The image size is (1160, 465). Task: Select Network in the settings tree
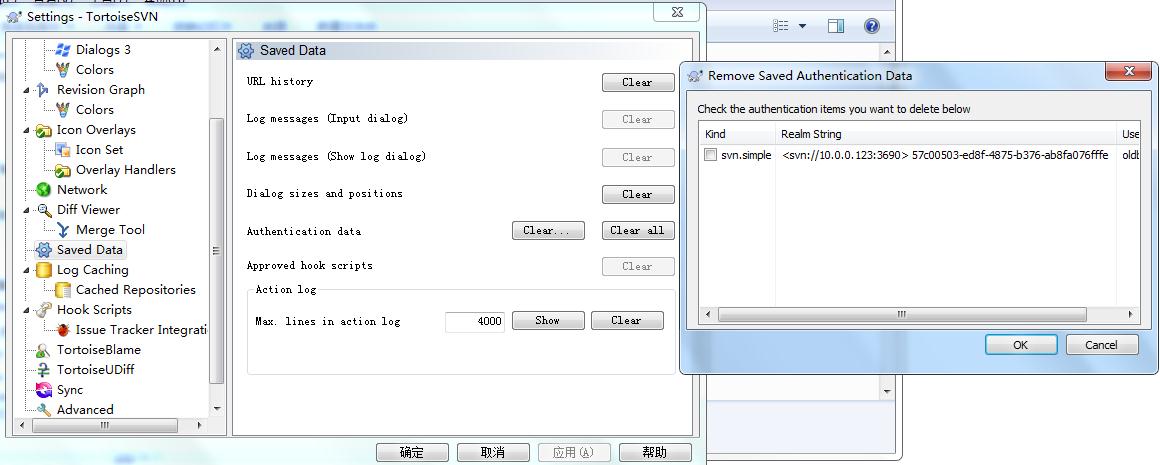pos(82,190)
